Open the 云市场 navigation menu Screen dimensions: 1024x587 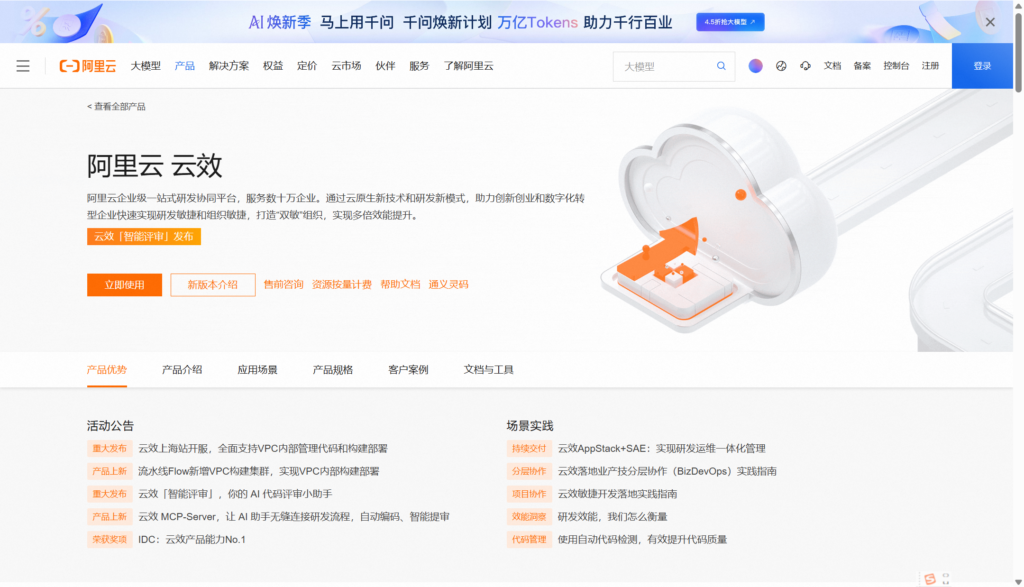click(346, 66)
